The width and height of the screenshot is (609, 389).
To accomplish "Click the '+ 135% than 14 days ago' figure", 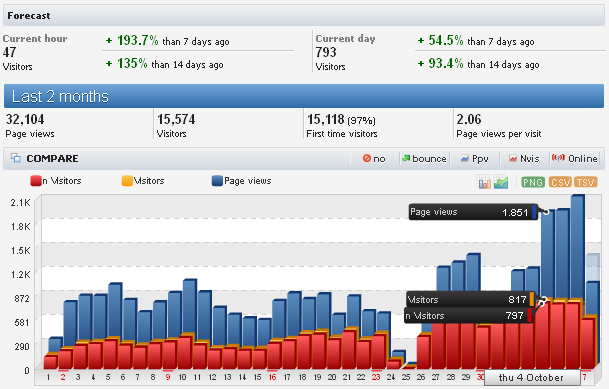I will [164, 64].
